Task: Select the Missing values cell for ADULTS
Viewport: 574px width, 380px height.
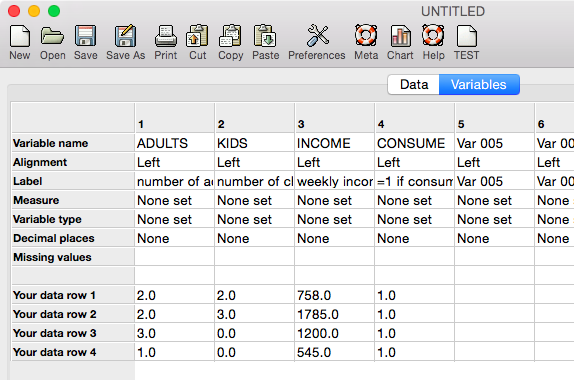Action: click(175, 257)
